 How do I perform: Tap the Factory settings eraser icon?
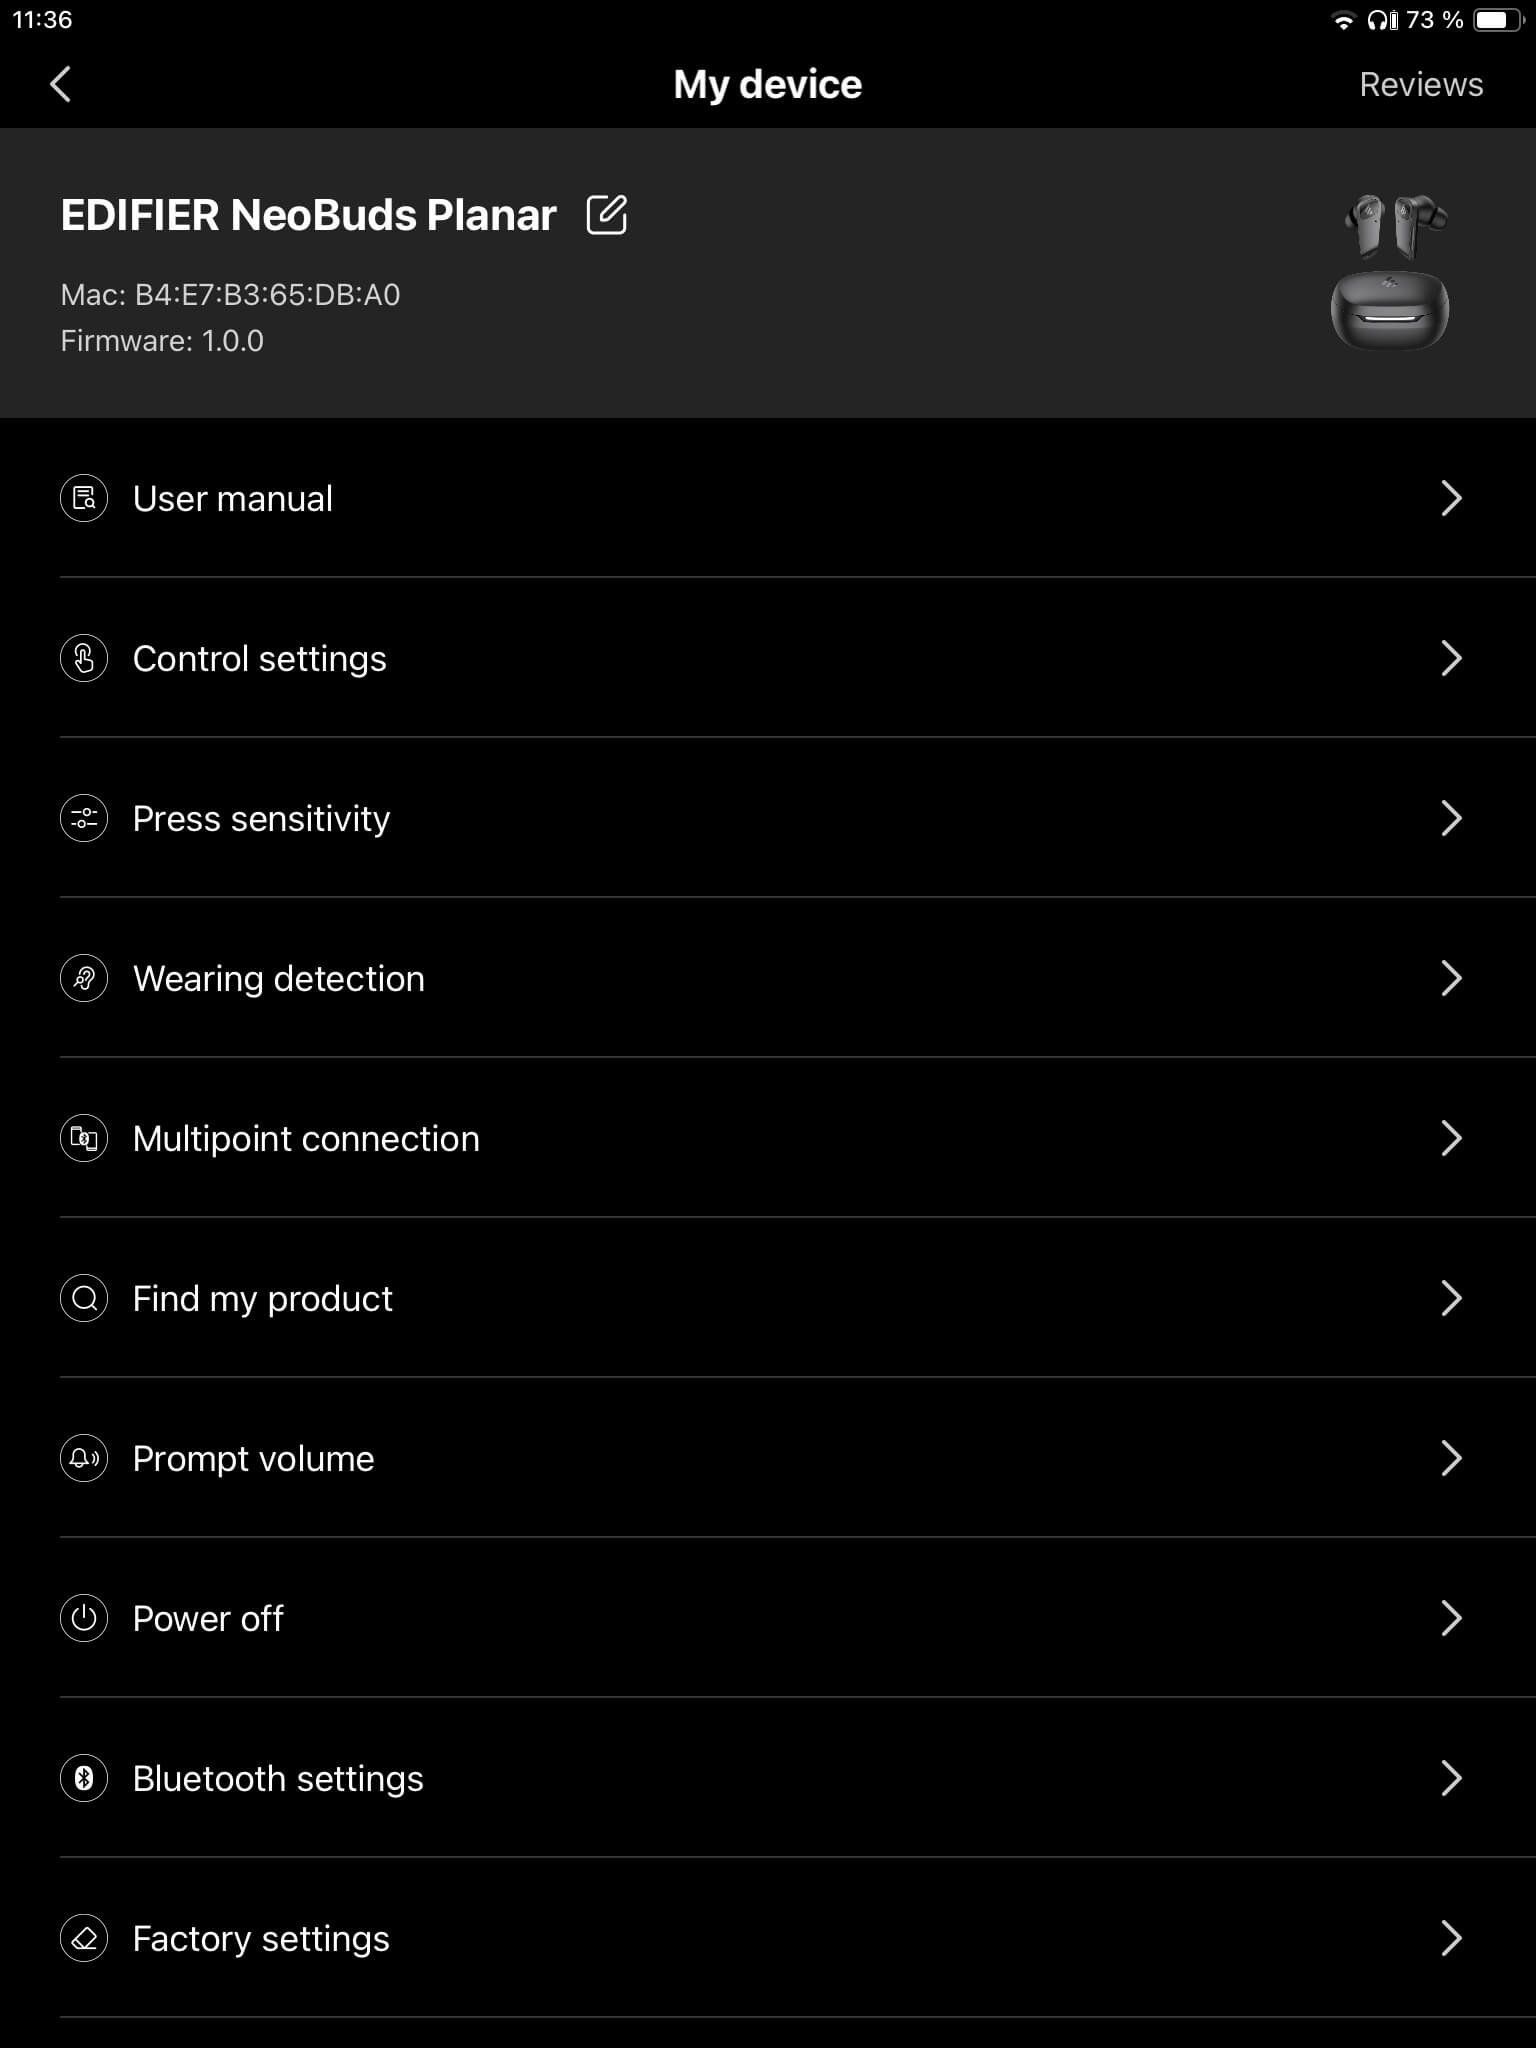(x=84, y=1938)
